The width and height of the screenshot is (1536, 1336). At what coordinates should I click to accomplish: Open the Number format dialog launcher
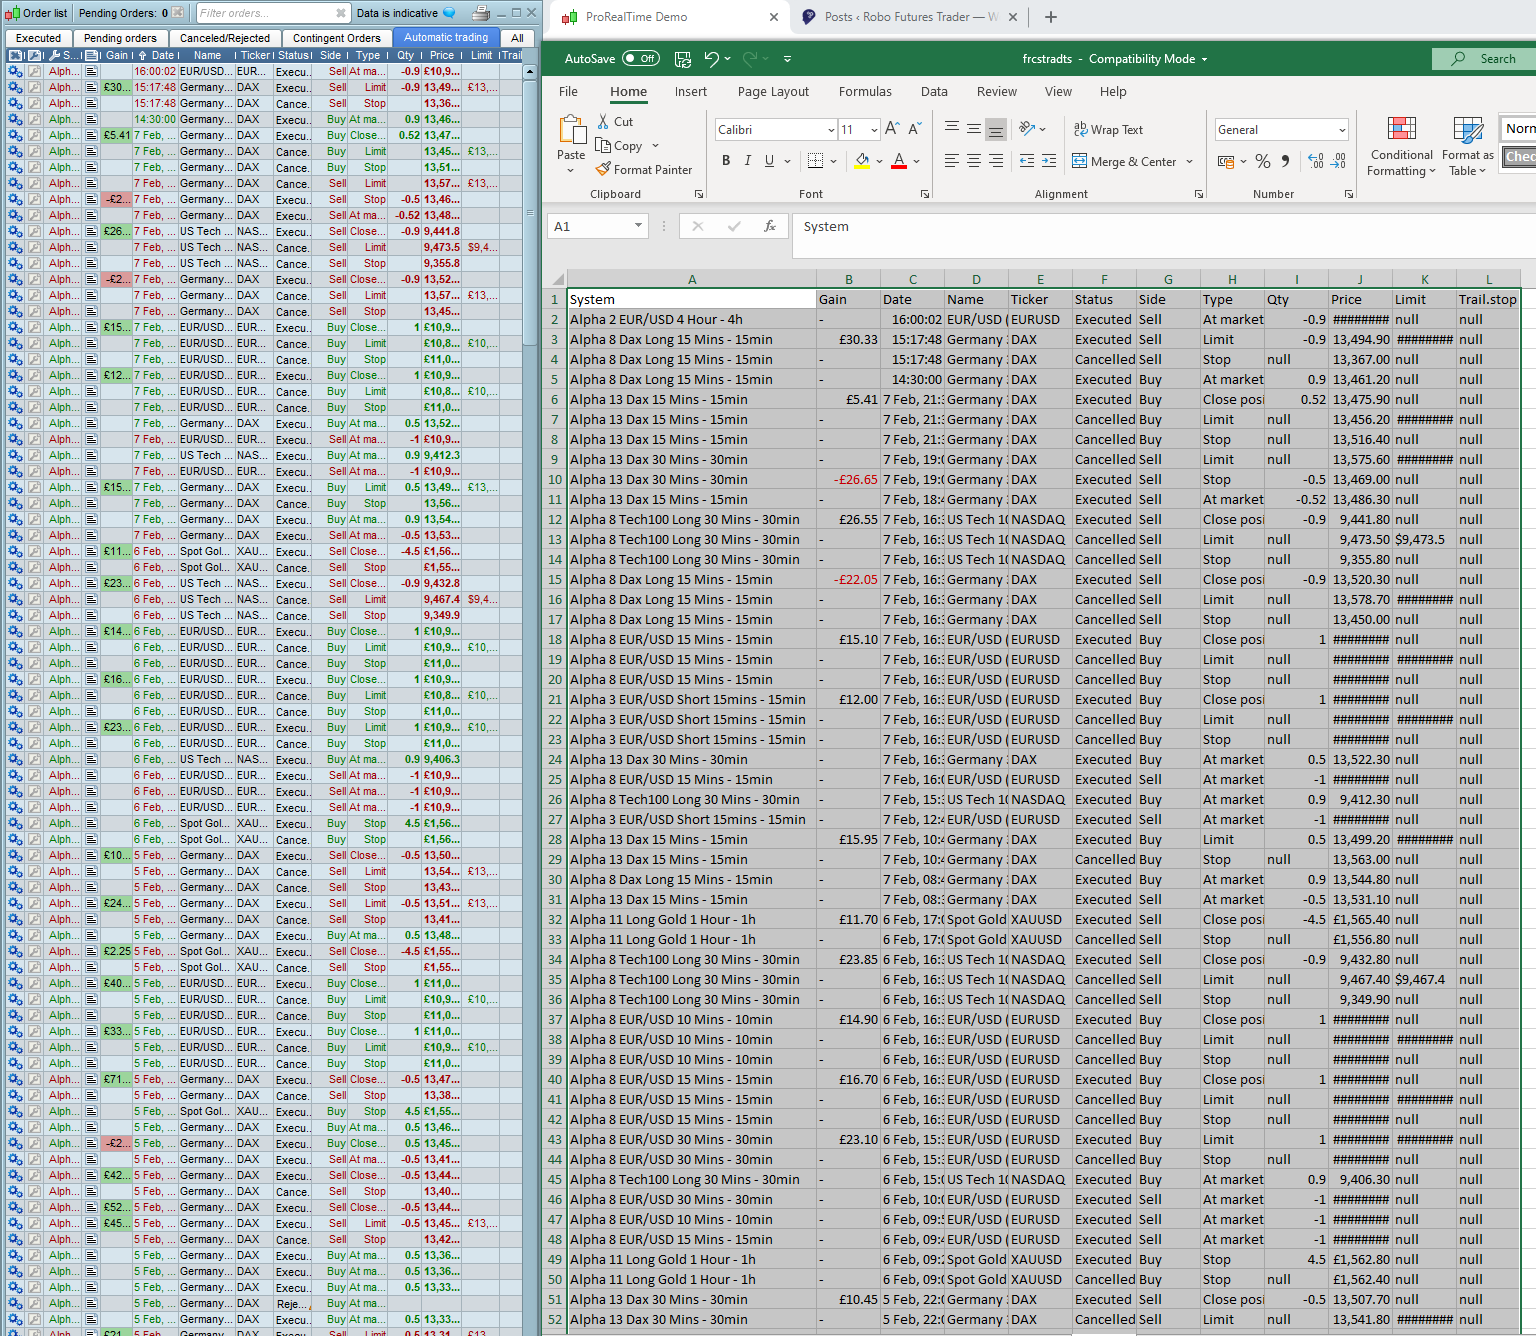pos(1349,194)
